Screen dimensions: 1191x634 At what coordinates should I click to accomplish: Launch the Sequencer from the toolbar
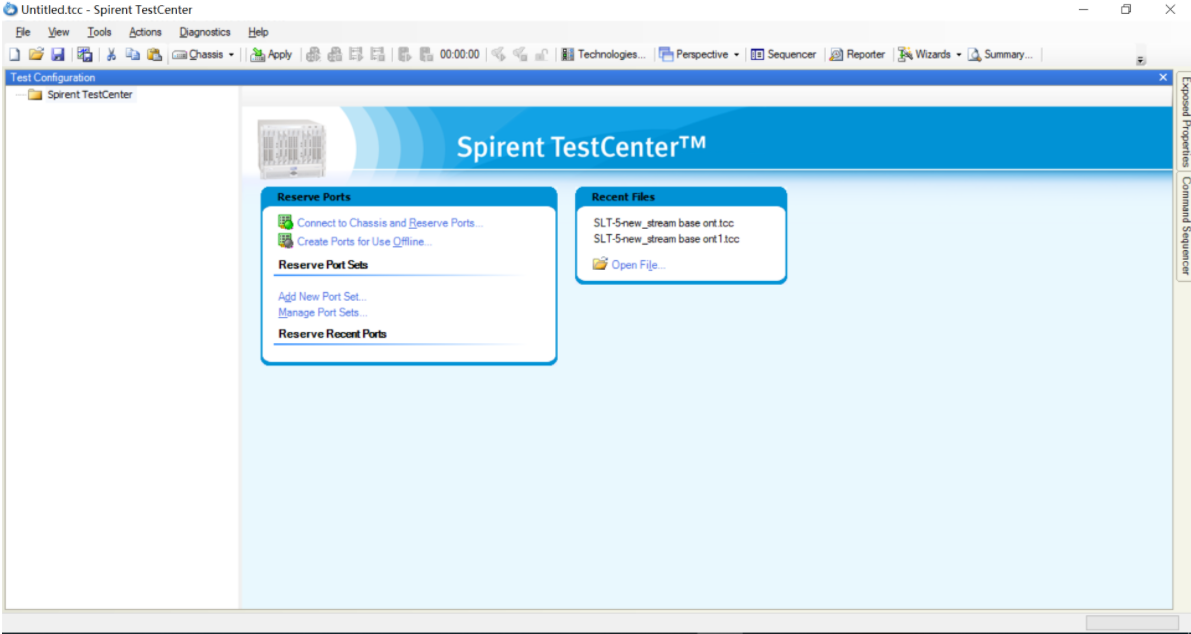784,54
